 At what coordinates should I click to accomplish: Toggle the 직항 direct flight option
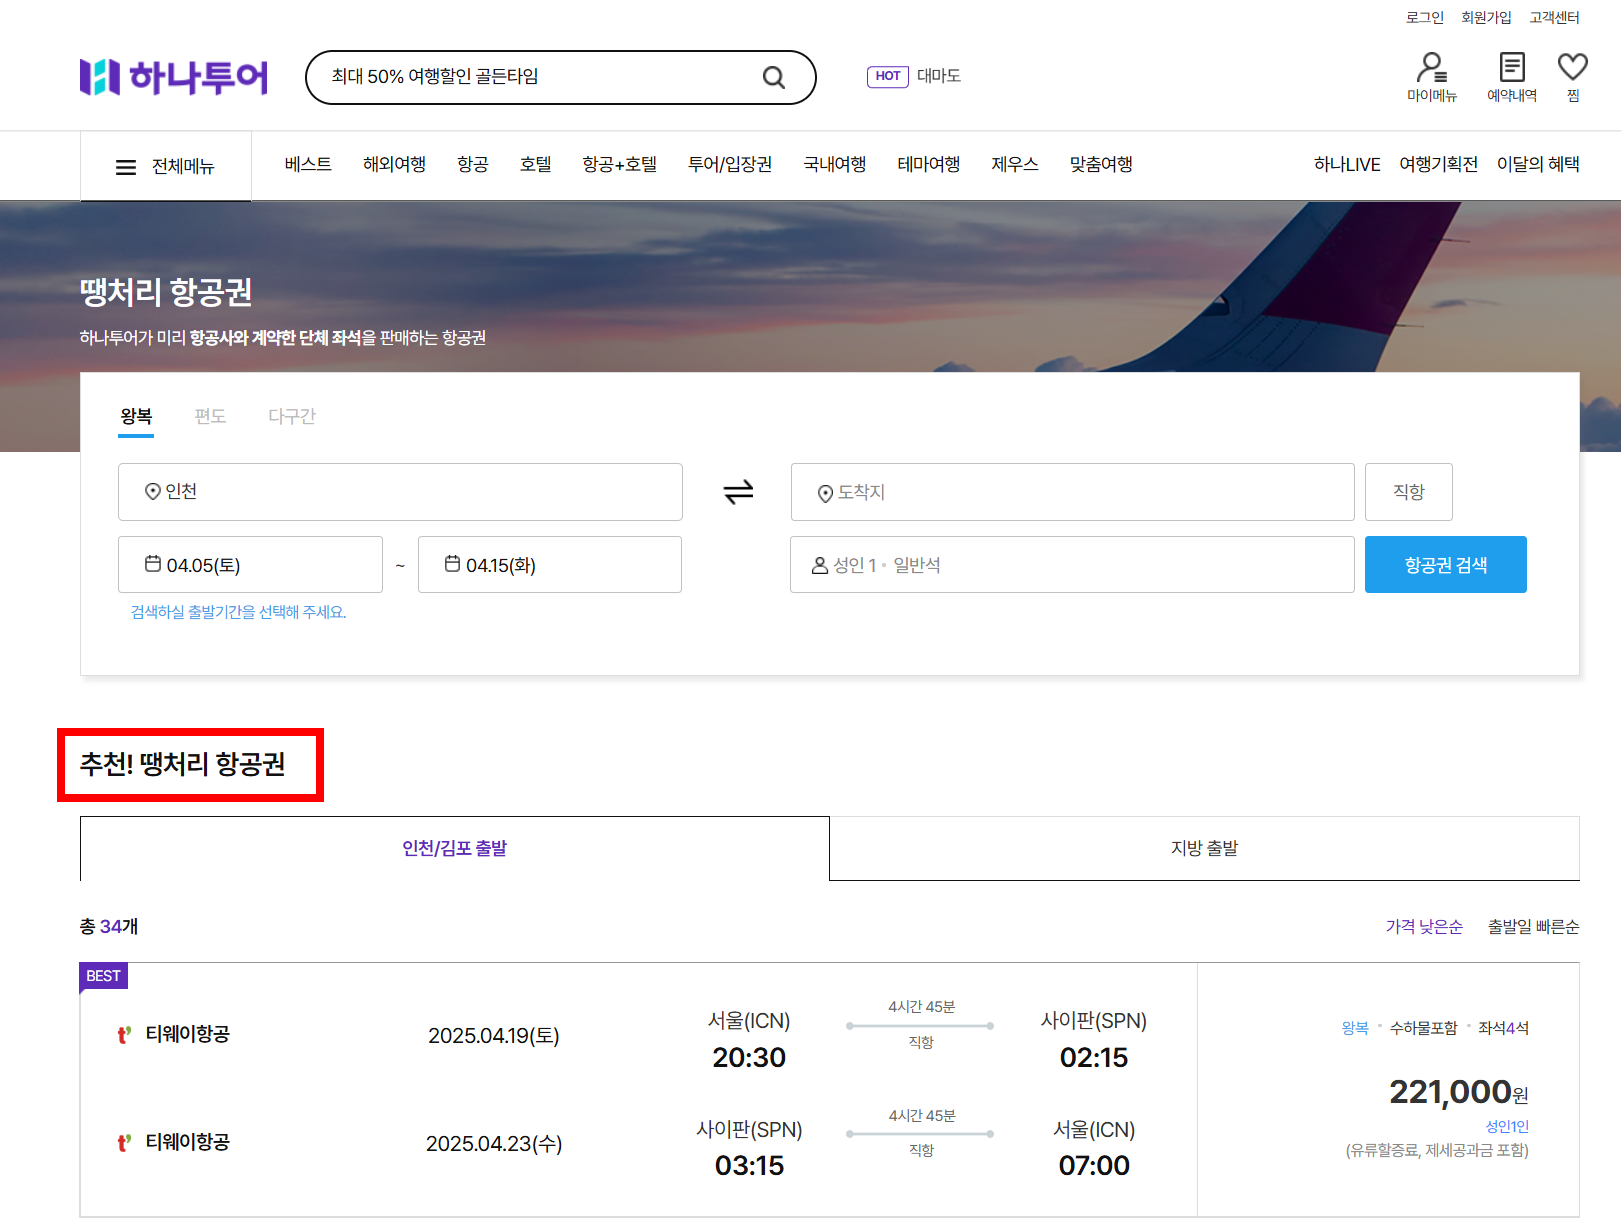(x=1409, y=492)
